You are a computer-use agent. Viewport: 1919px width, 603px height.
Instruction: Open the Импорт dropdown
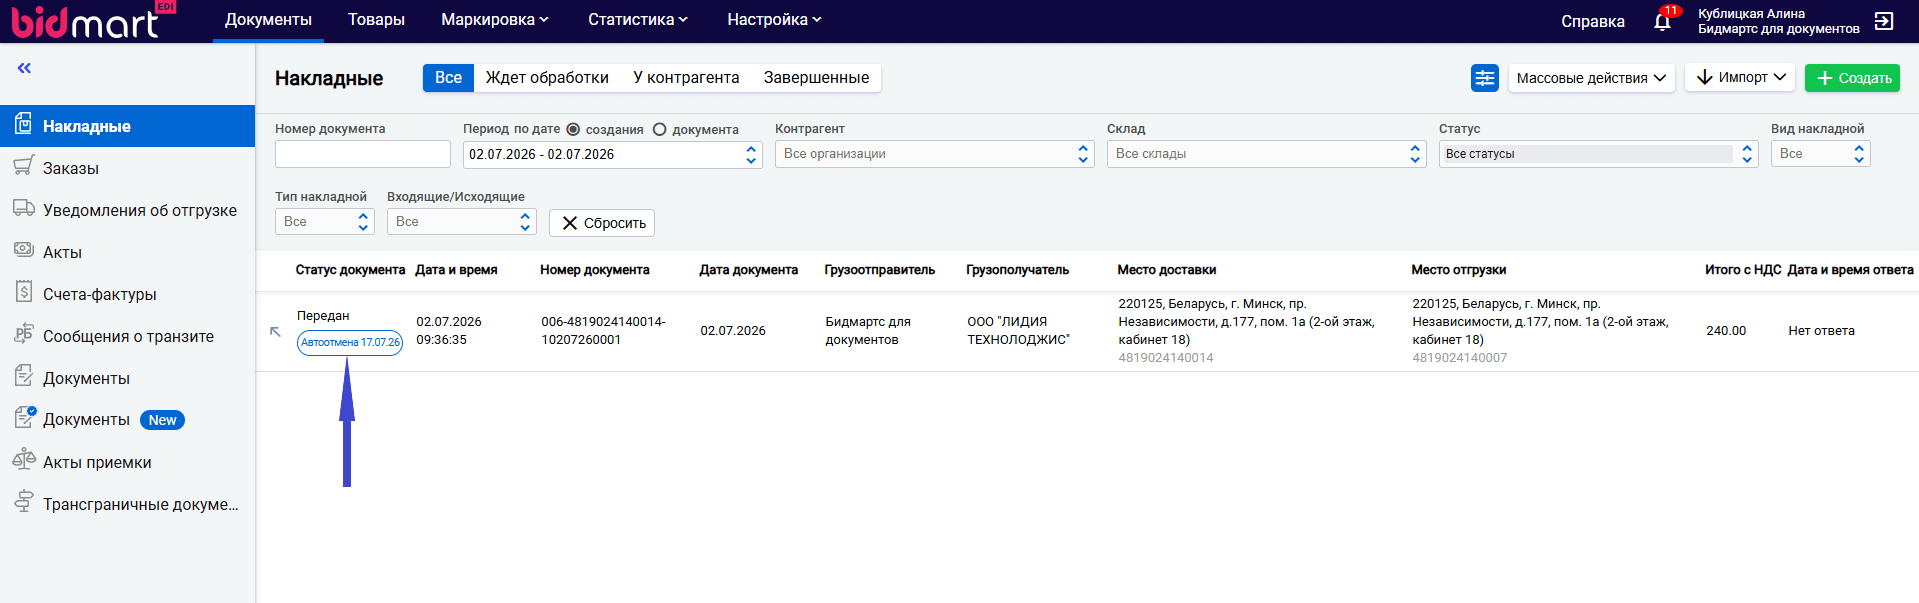(x=1740, y=77)
